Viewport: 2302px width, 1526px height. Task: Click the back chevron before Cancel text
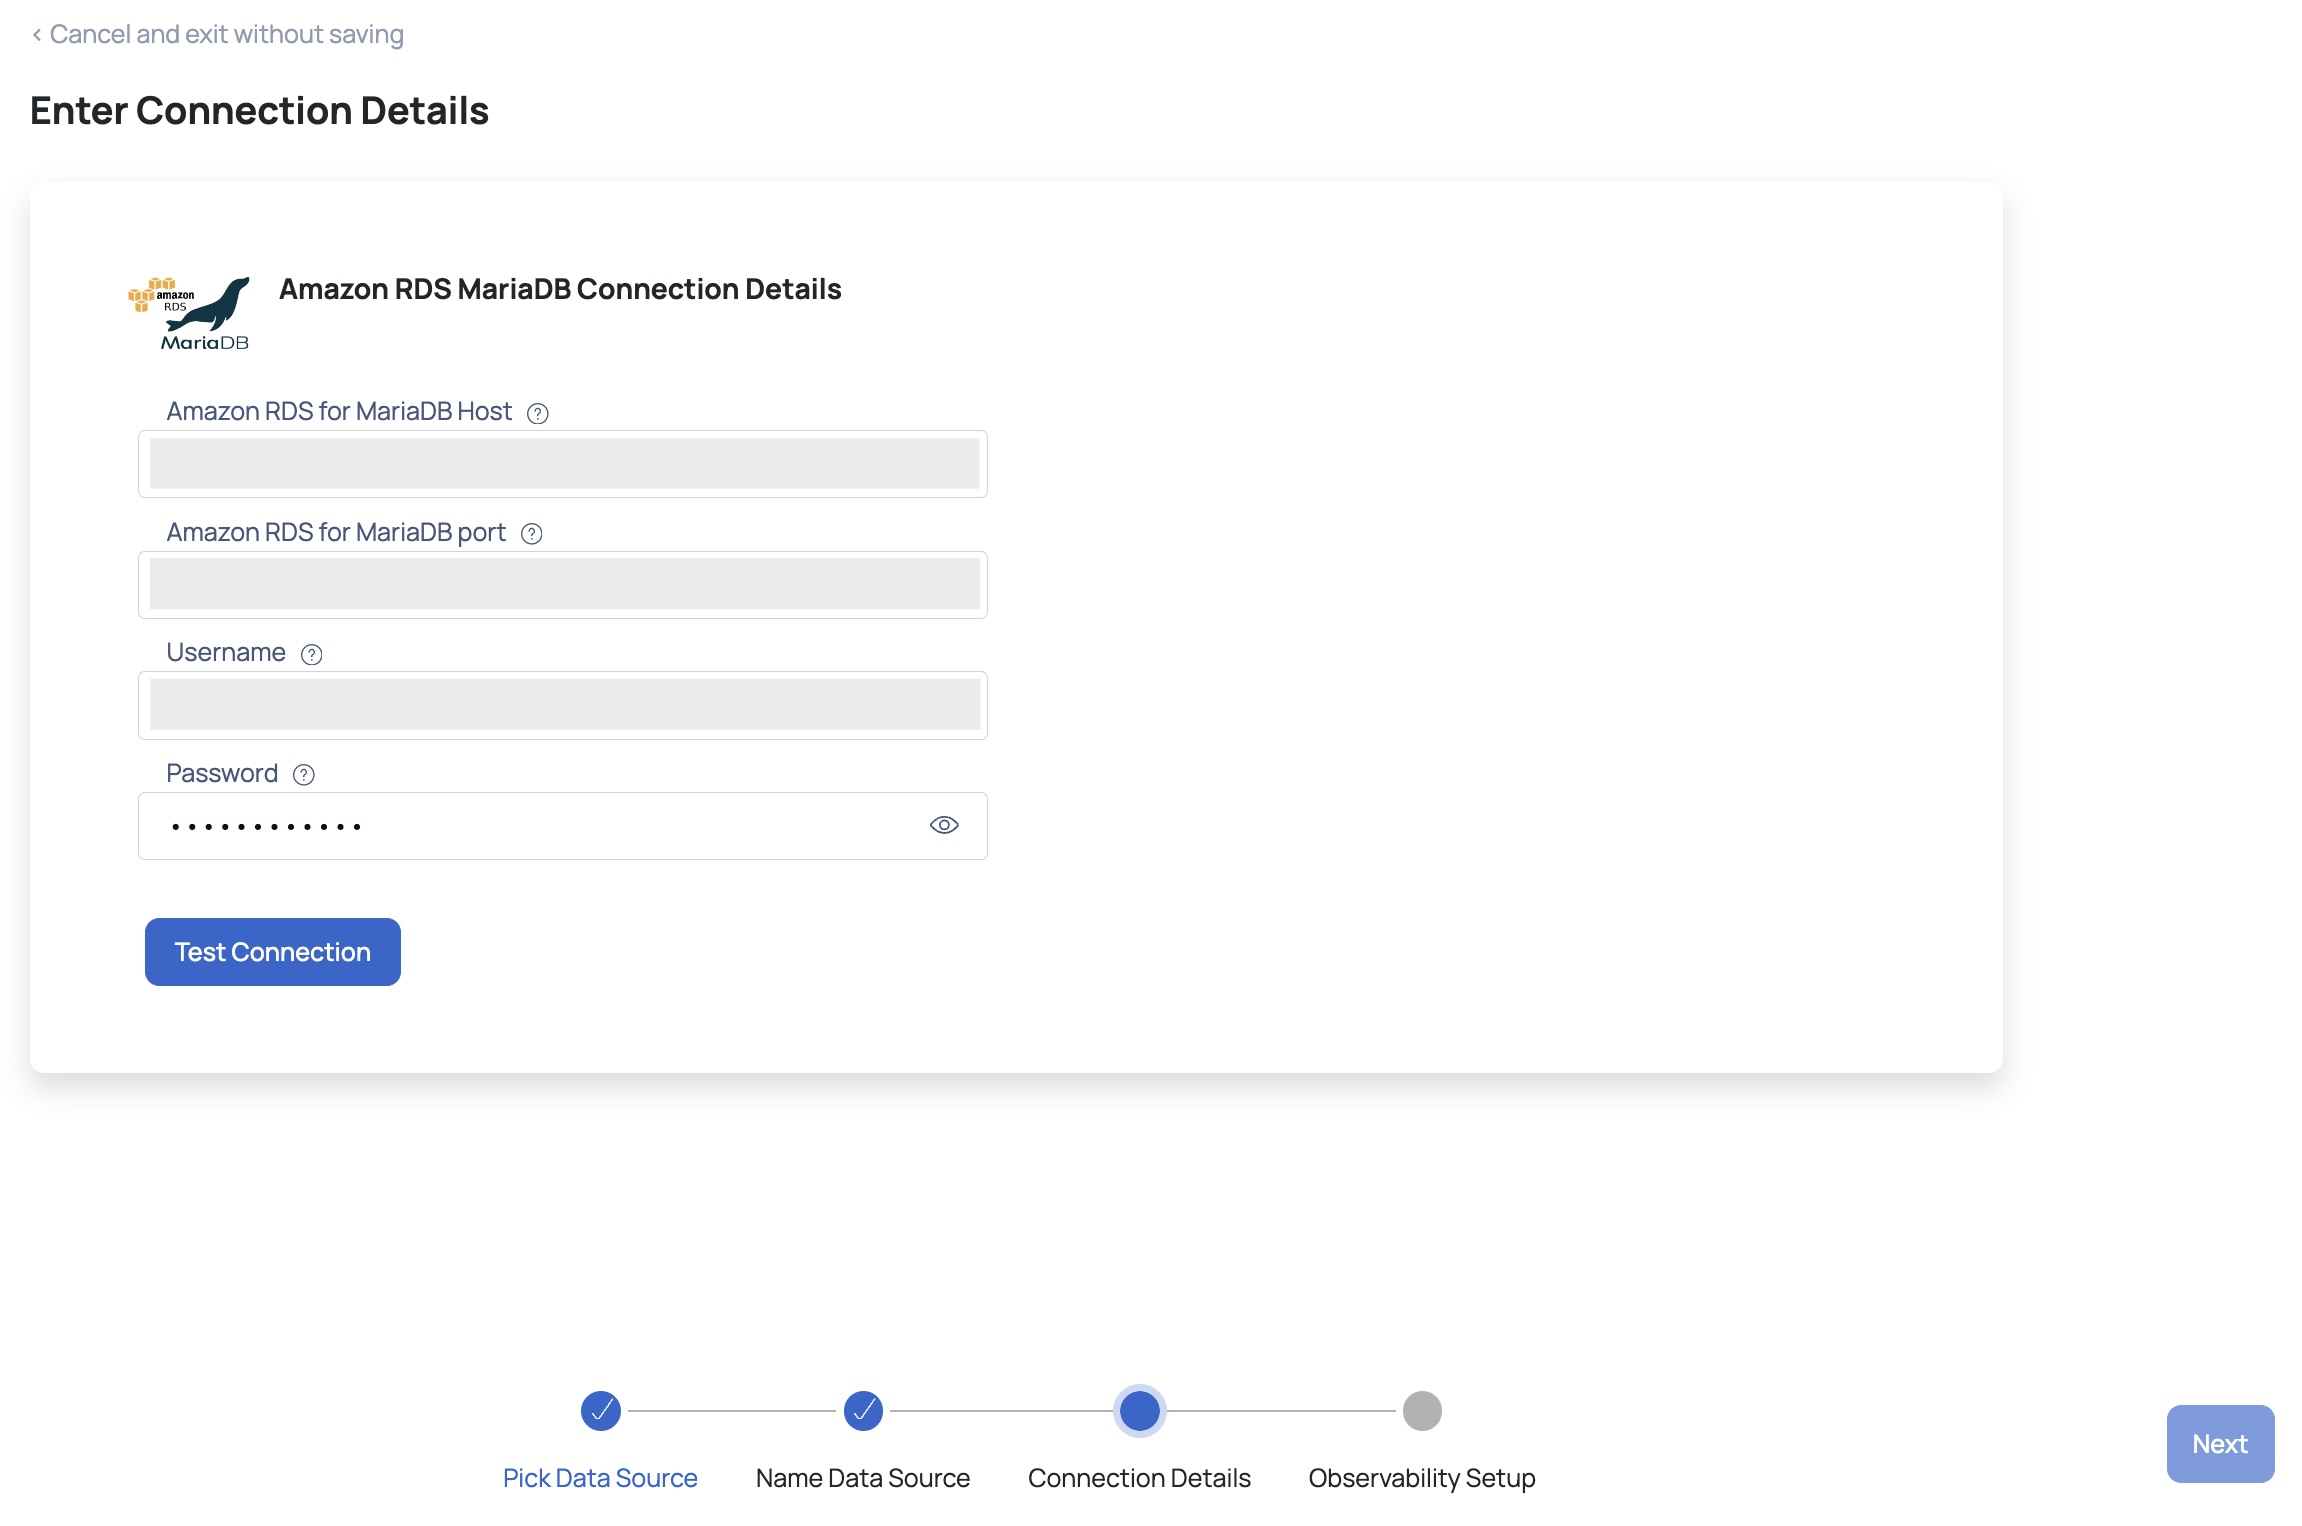37,35
